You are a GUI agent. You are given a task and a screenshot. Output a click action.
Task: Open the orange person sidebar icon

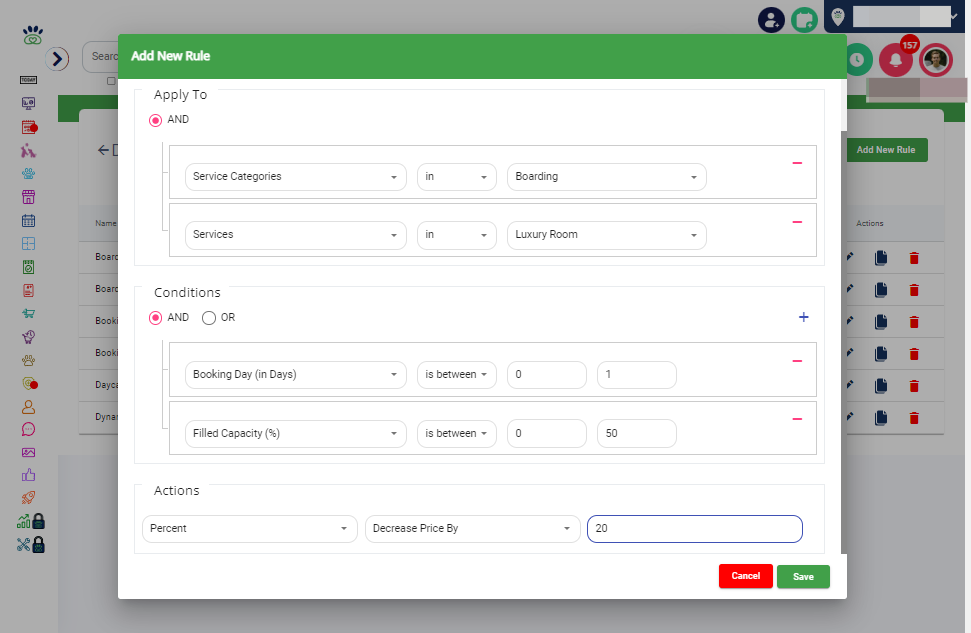28,407
